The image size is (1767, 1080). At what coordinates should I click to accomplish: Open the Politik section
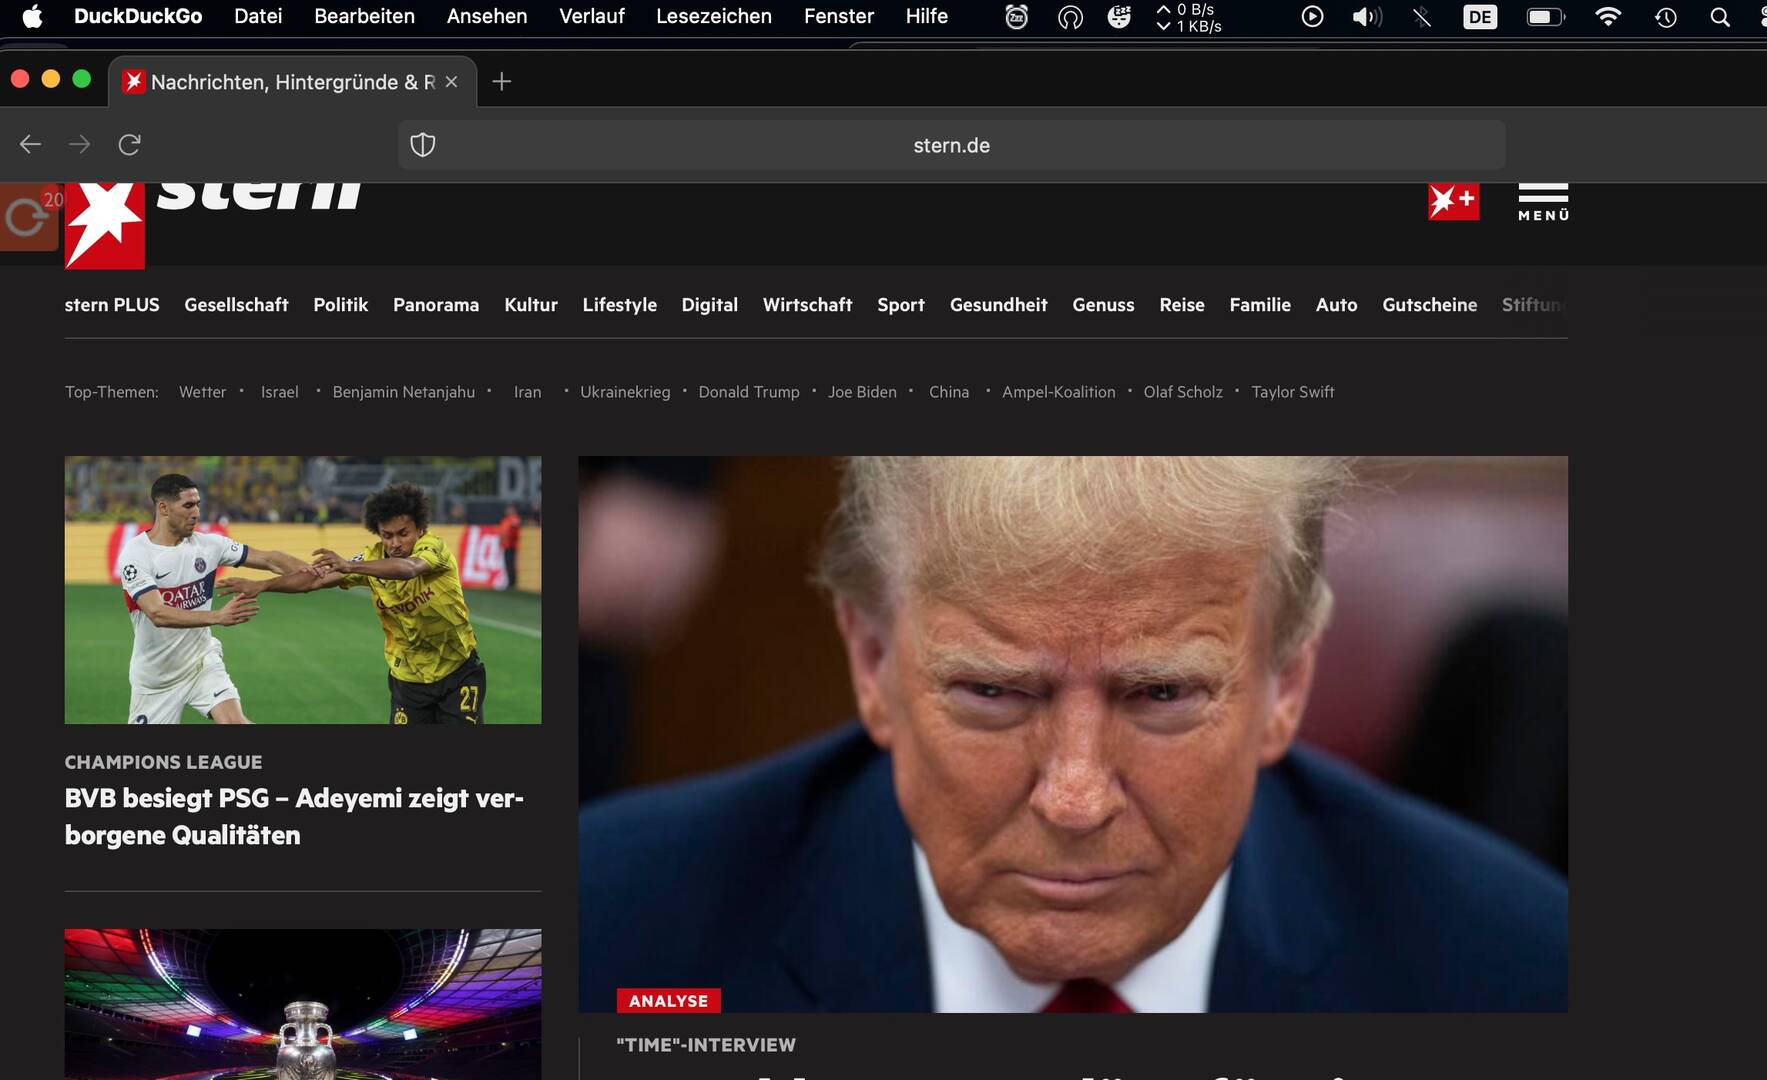[x=341, y=305]
